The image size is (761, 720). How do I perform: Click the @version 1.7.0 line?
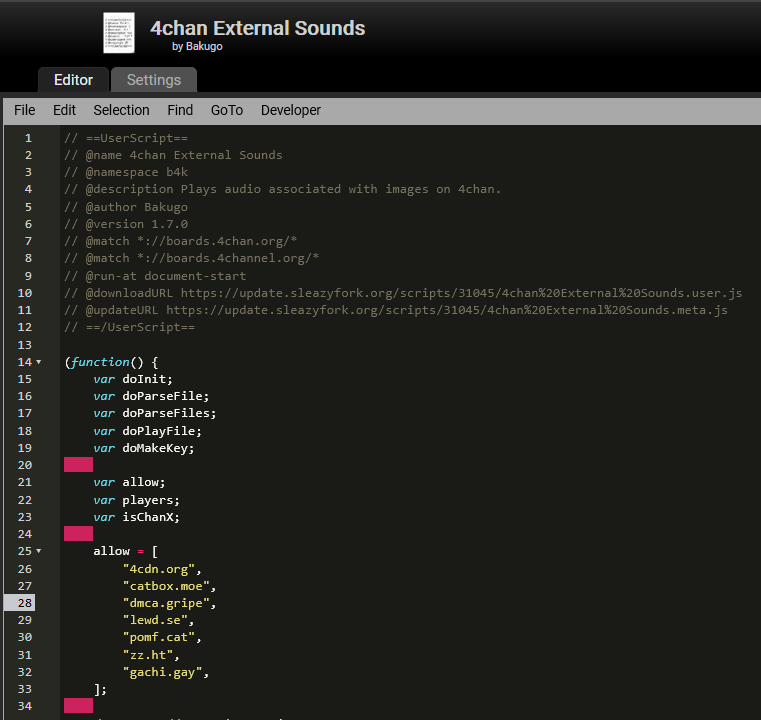tap(126, 224)
